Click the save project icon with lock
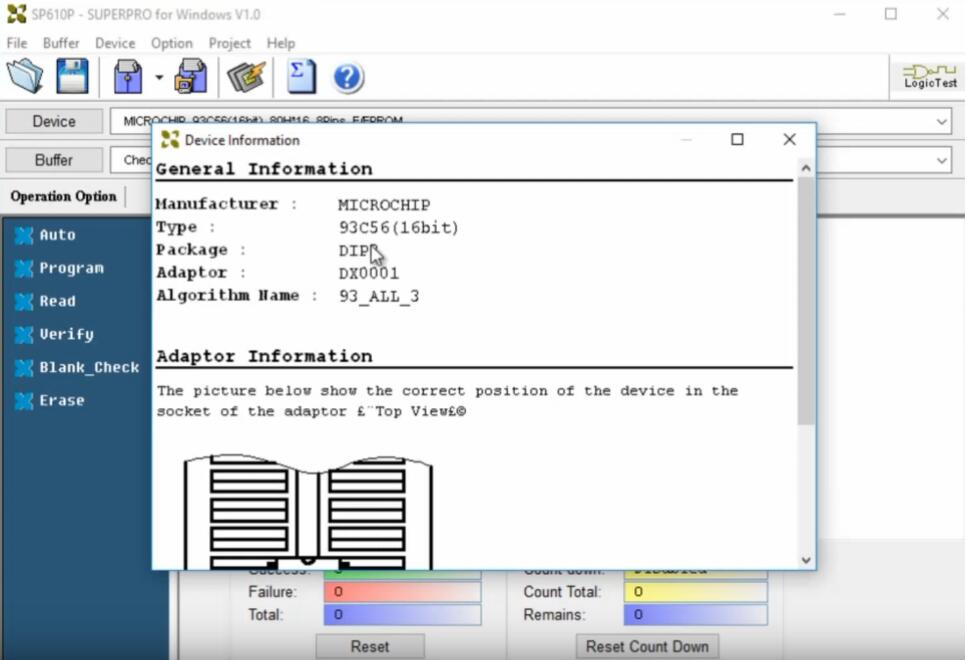The height and width of the screenshot is (660, 965). click(x=191, y=76)
